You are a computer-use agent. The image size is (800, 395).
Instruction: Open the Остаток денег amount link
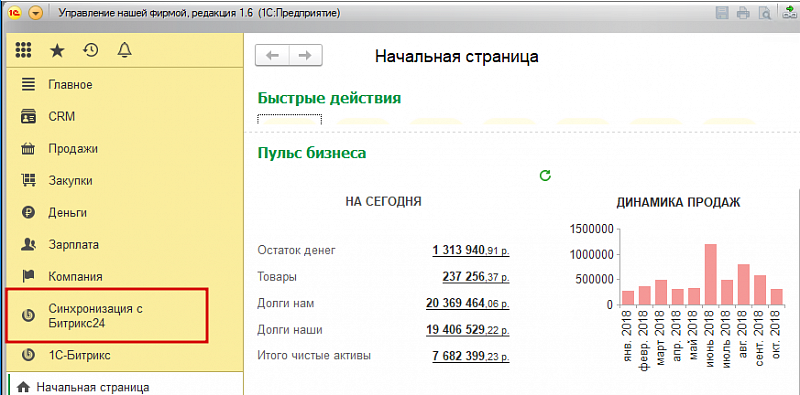point(471,251)
